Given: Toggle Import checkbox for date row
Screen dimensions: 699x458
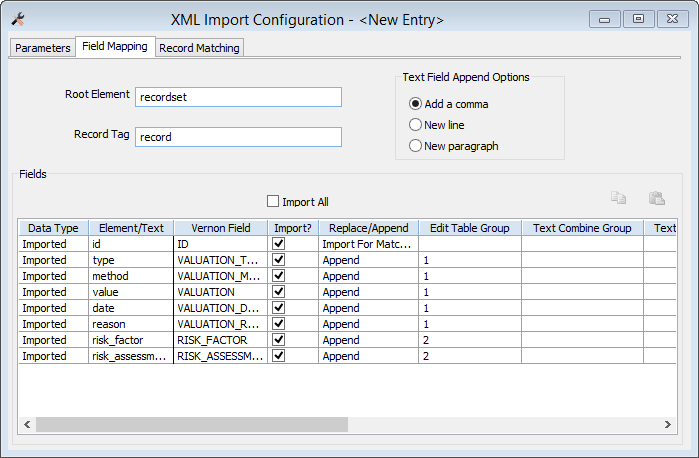Looking at the screenshot, I should (x=279, y=308).
